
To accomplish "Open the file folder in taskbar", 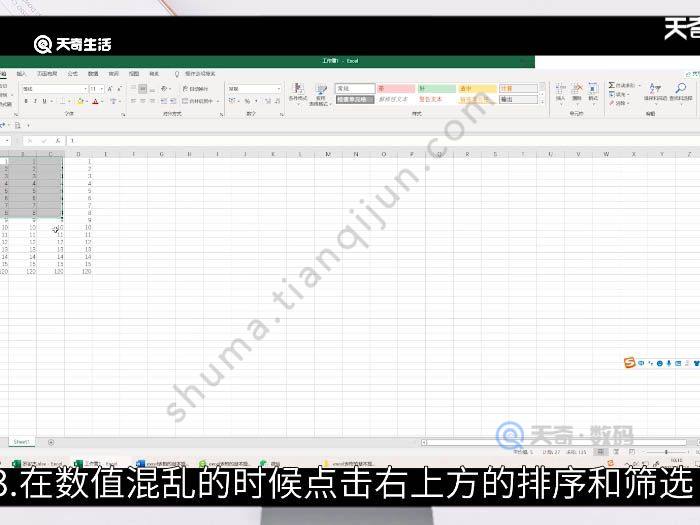I will pyautogui.click(x=348, y=463).
